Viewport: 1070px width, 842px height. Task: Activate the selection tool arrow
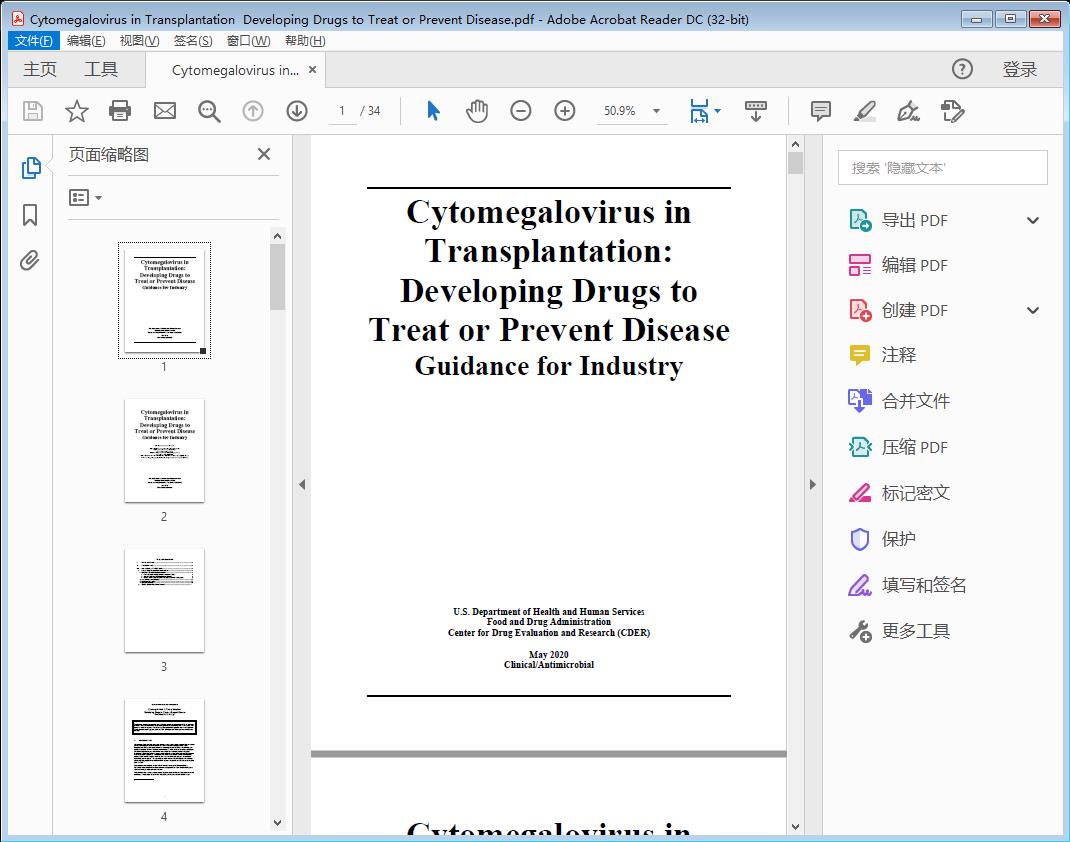(x=433, y=111)
